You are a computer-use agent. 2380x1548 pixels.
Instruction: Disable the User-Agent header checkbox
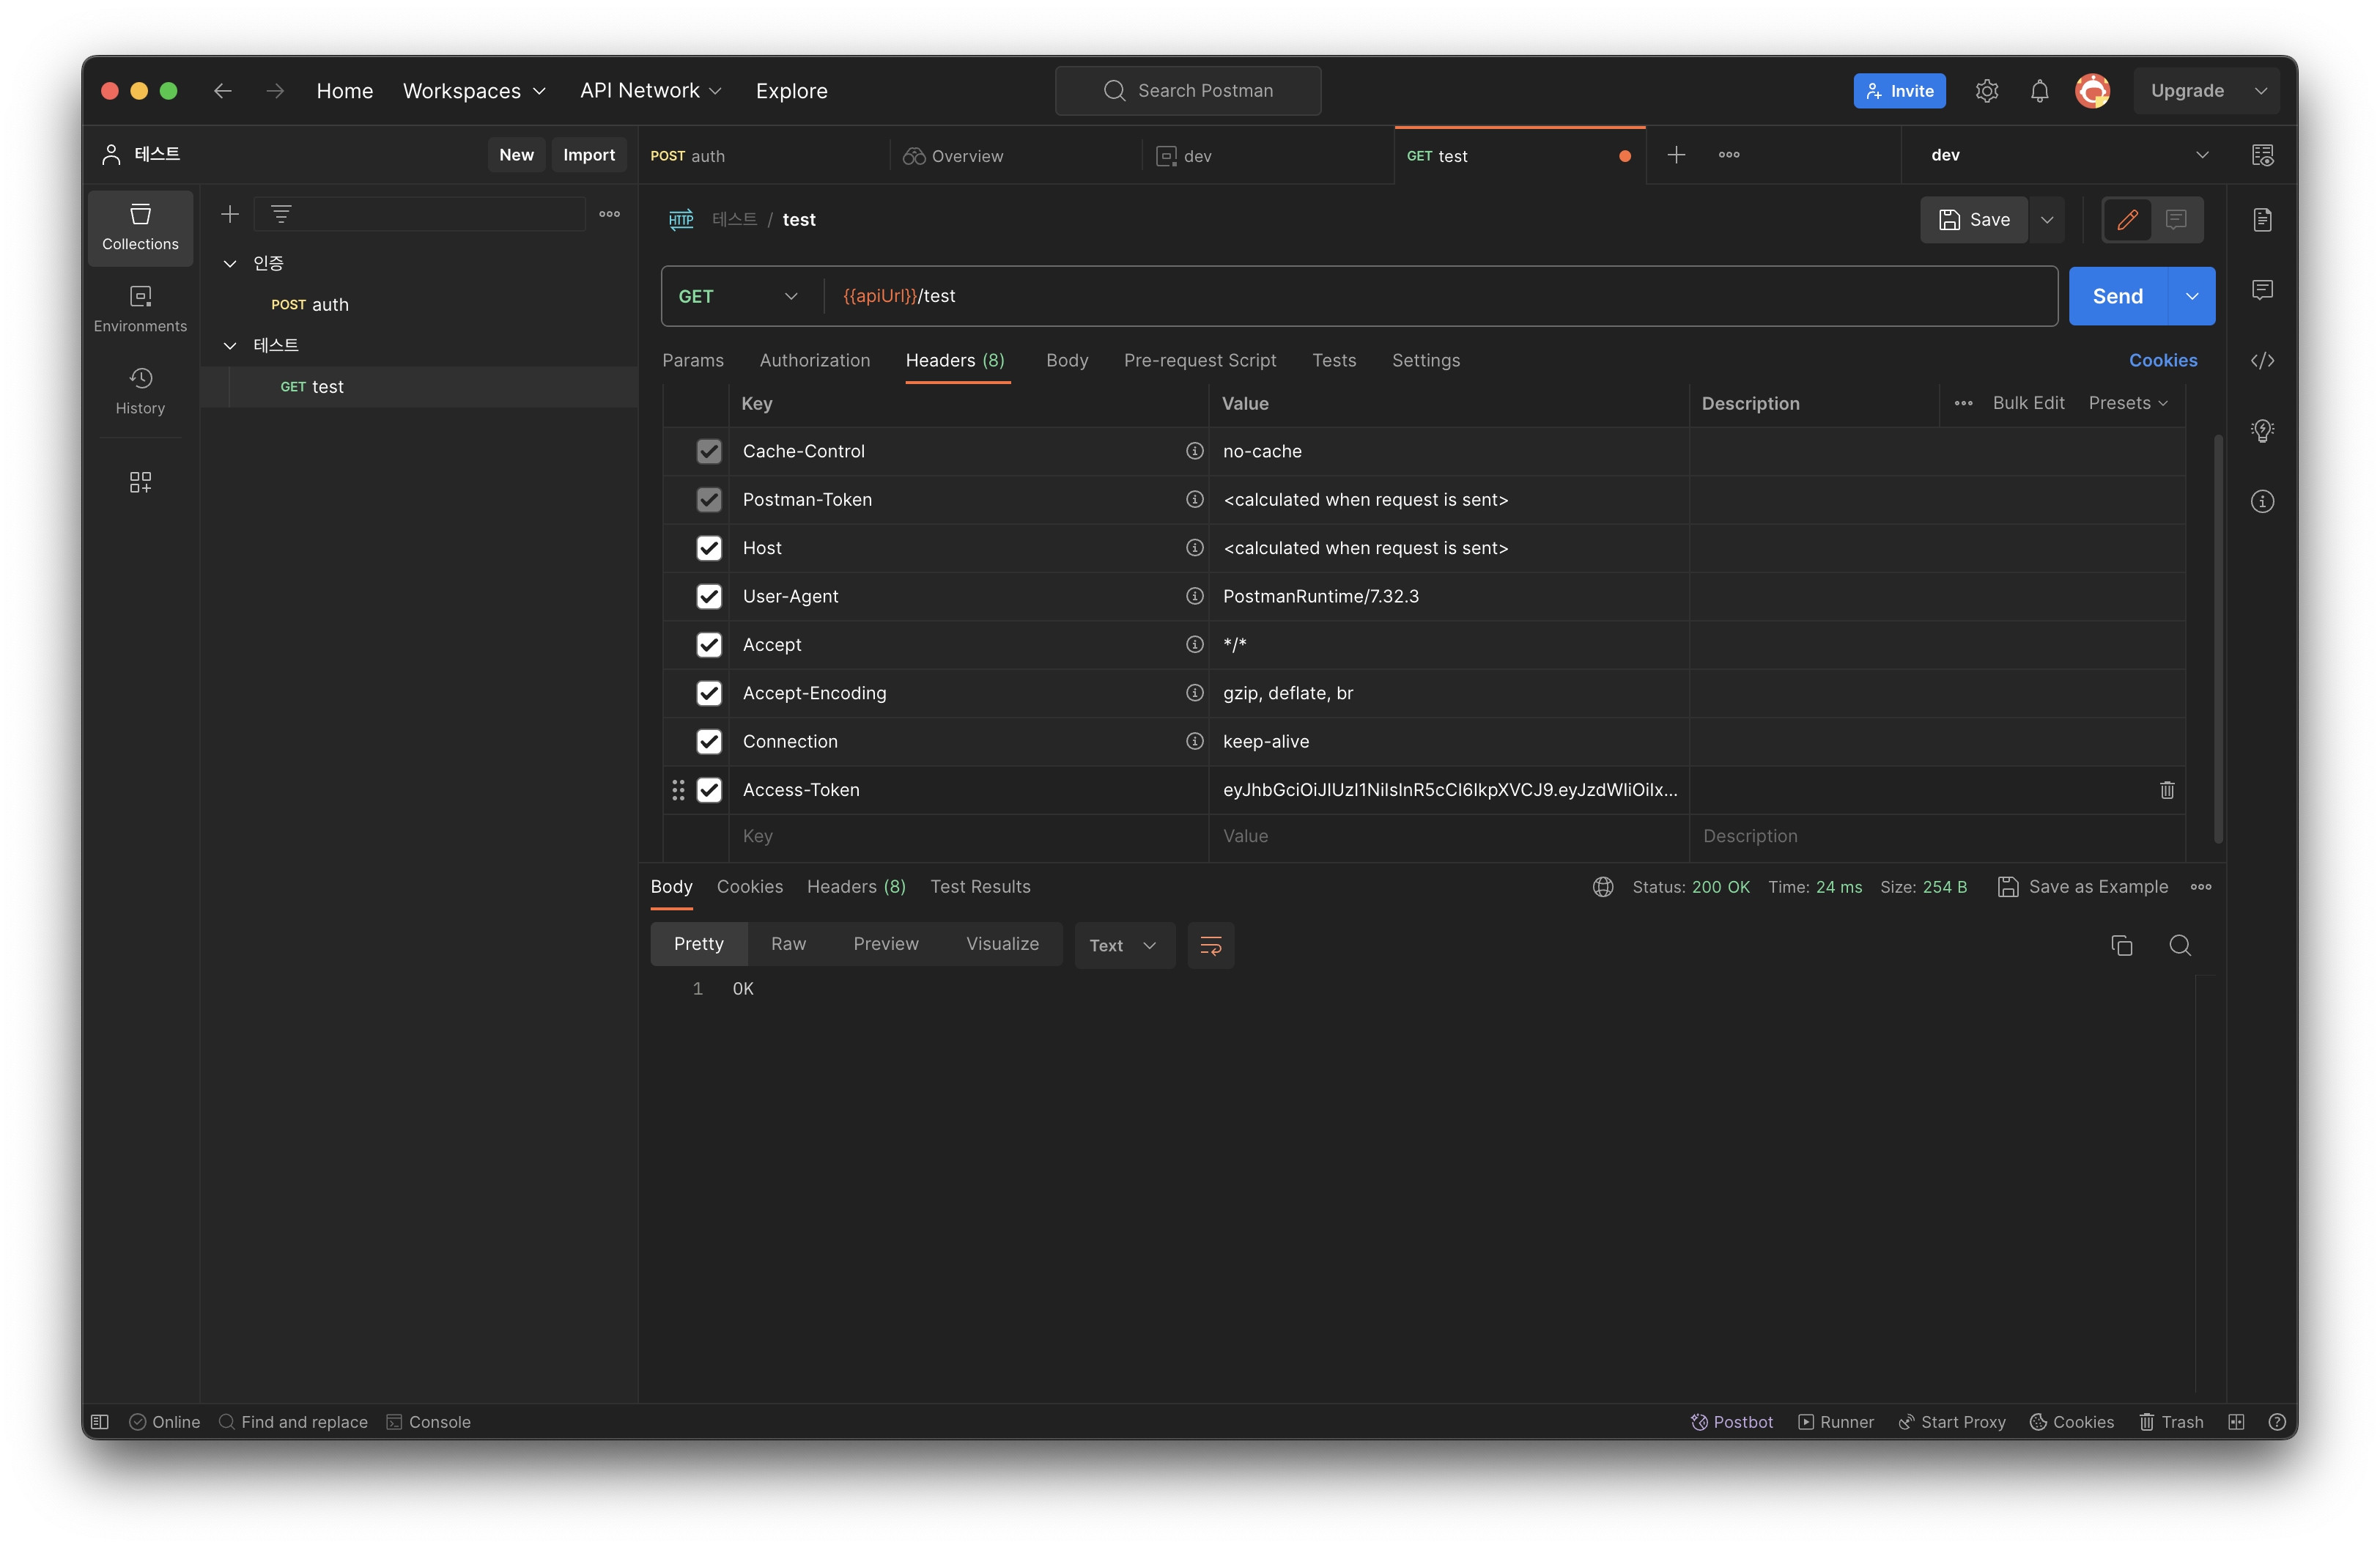(709, 596)
